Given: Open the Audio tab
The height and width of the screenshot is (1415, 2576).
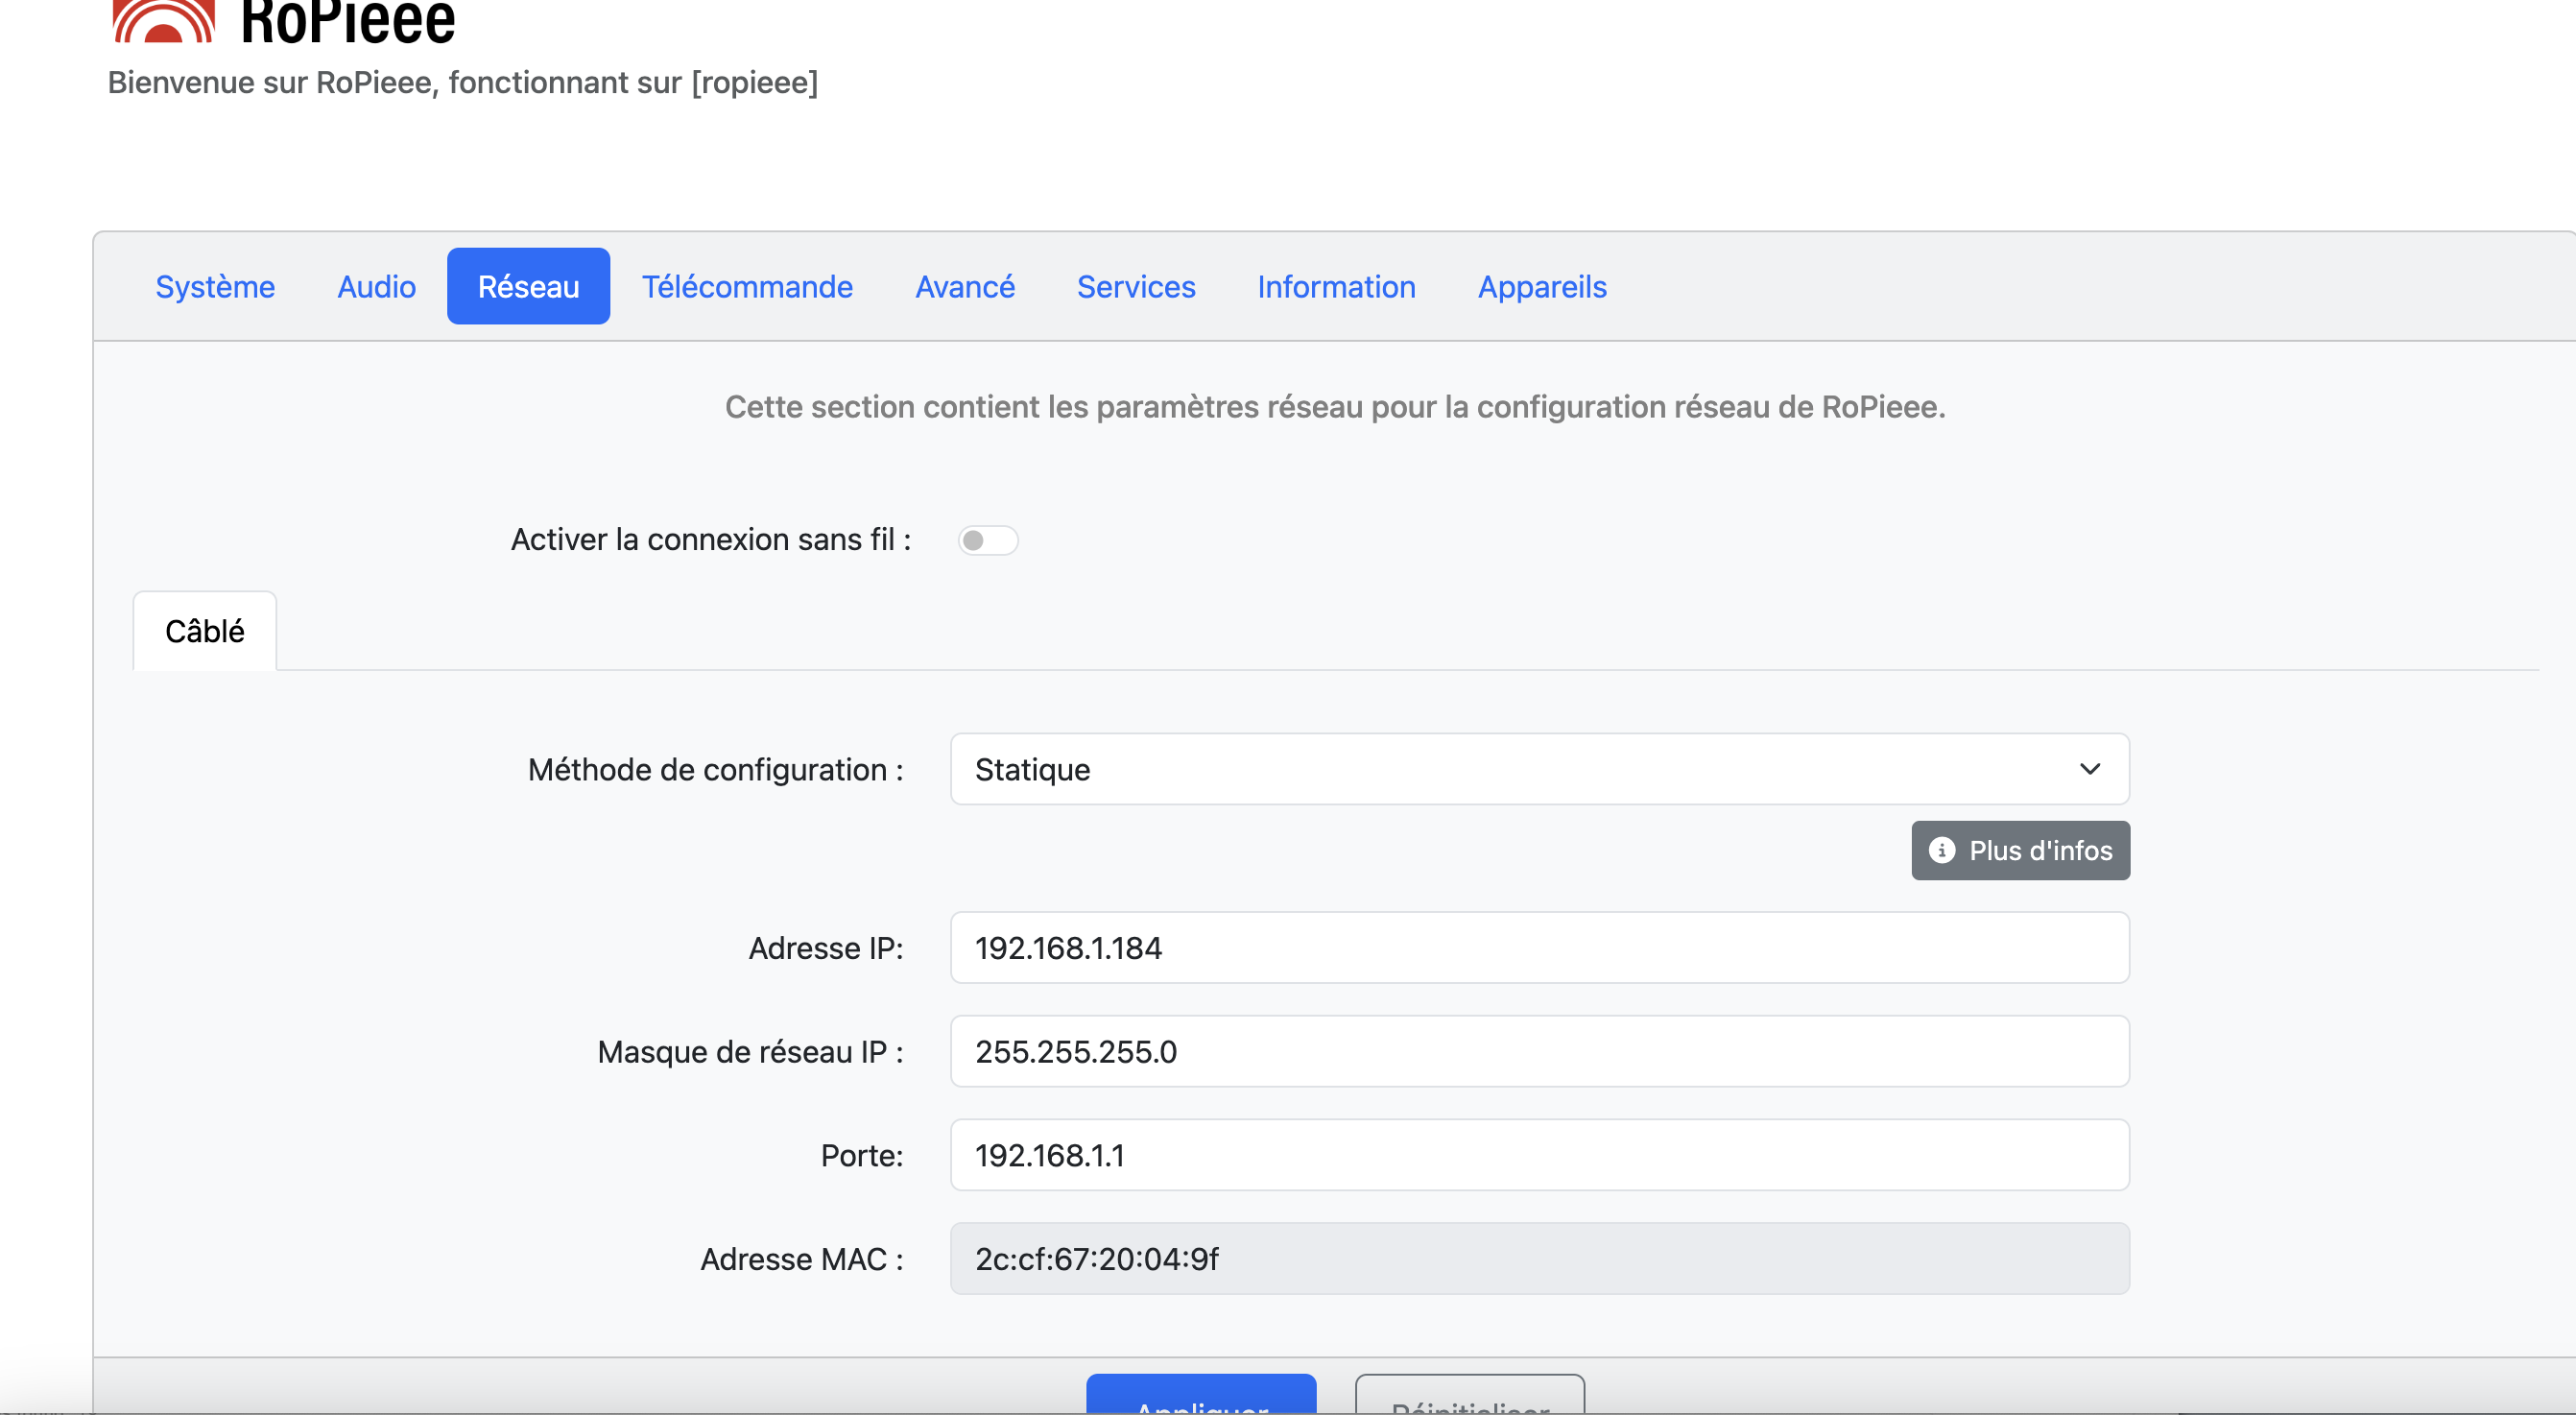Looking at the screenshot, I should [376, 287].
